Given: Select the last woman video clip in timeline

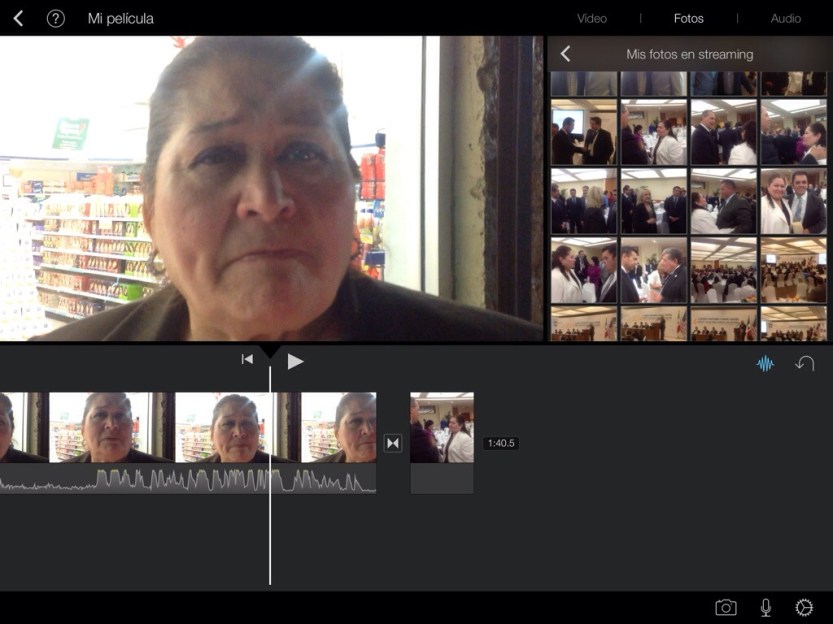Looking at the screenshot, I should (338, 427).
